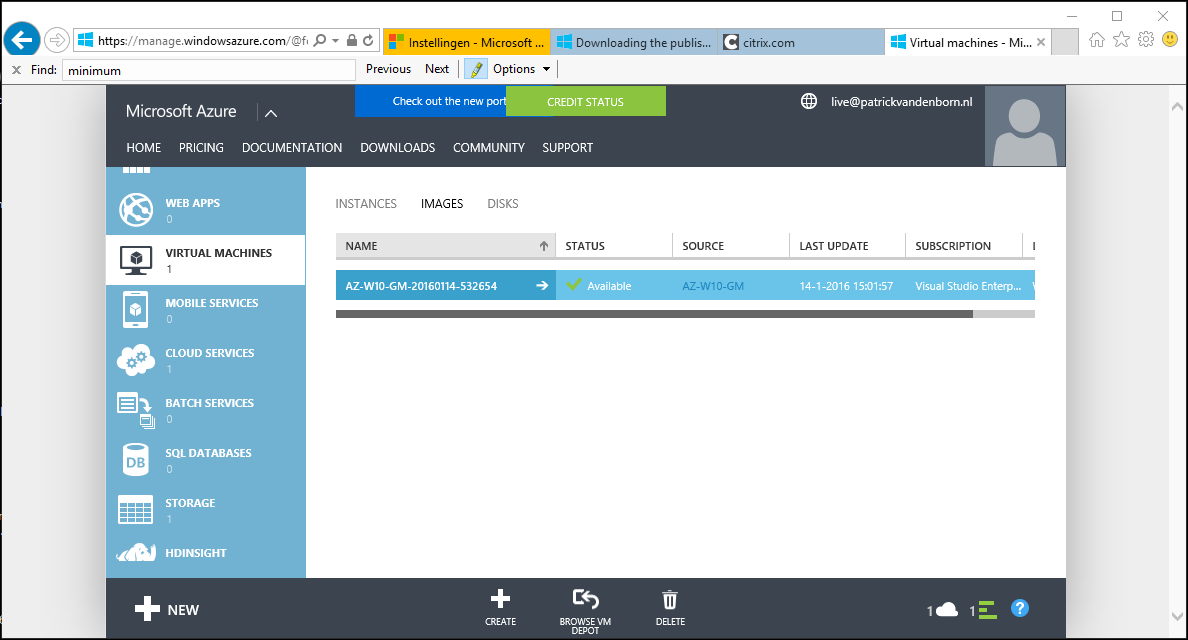Sort by the Last Update column header
Screen dimensions: 1188x640
pos(848,246)
